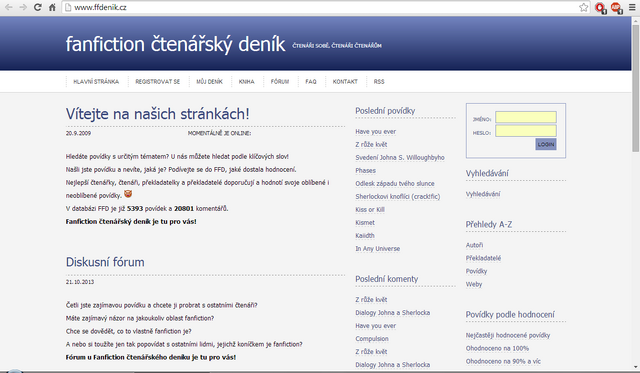Open the first Z růže květ under Poslední komenty
Screen dimensions: 640x373
[371, 300]
